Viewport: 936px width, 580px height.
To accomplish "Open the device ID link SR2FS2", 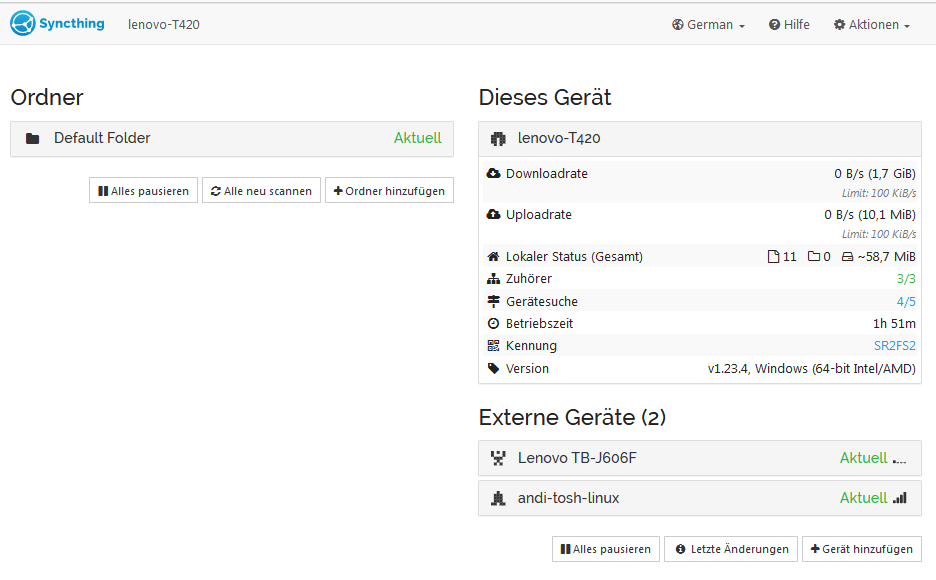I will [894, 345].
